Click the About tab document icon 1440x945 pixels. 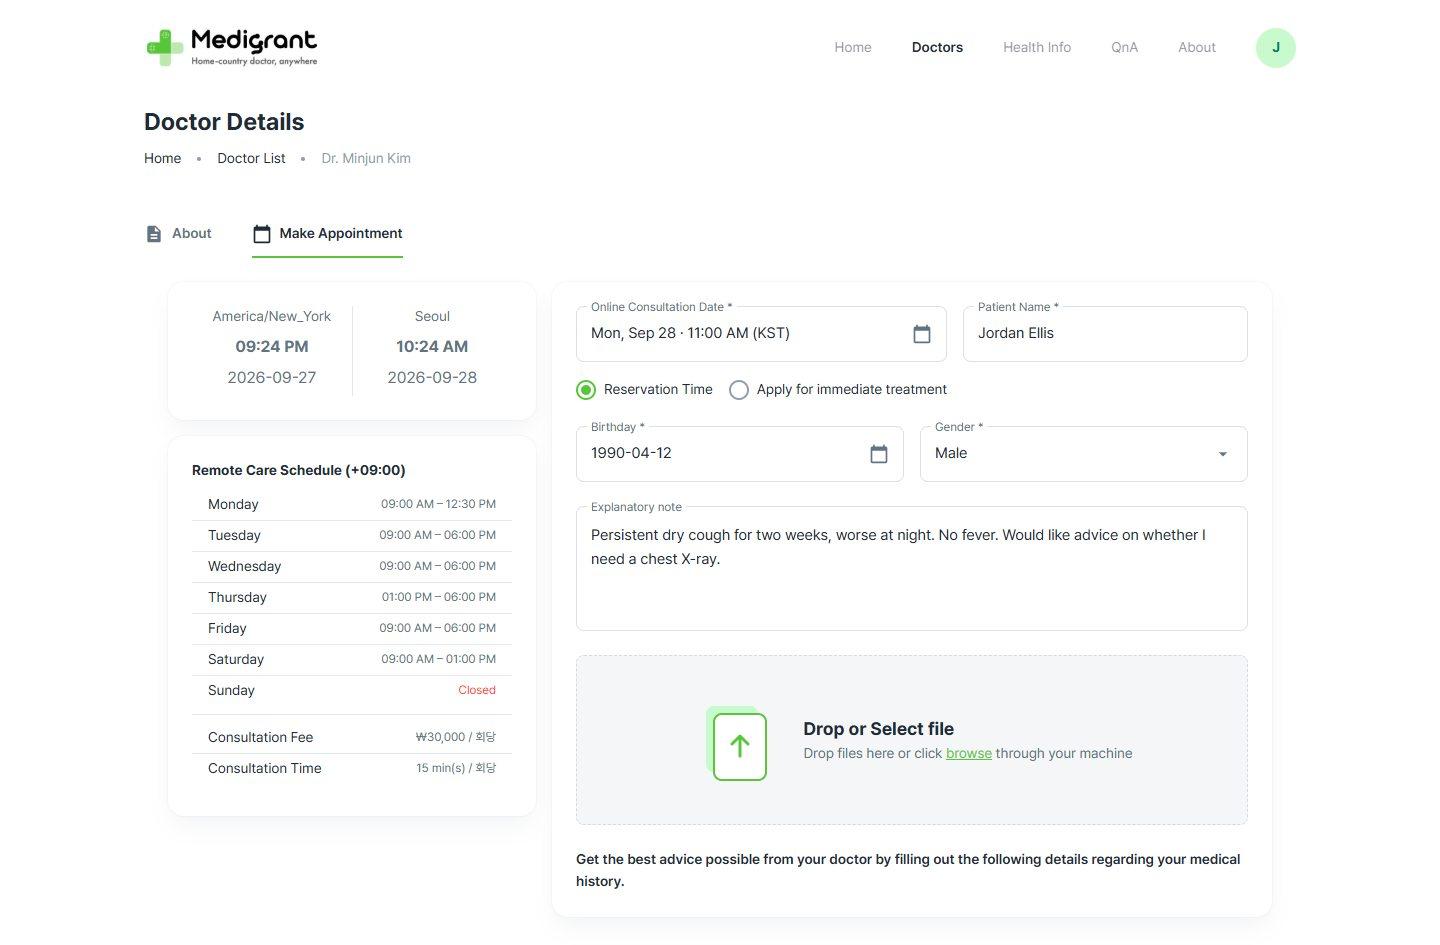coord(153,233)
